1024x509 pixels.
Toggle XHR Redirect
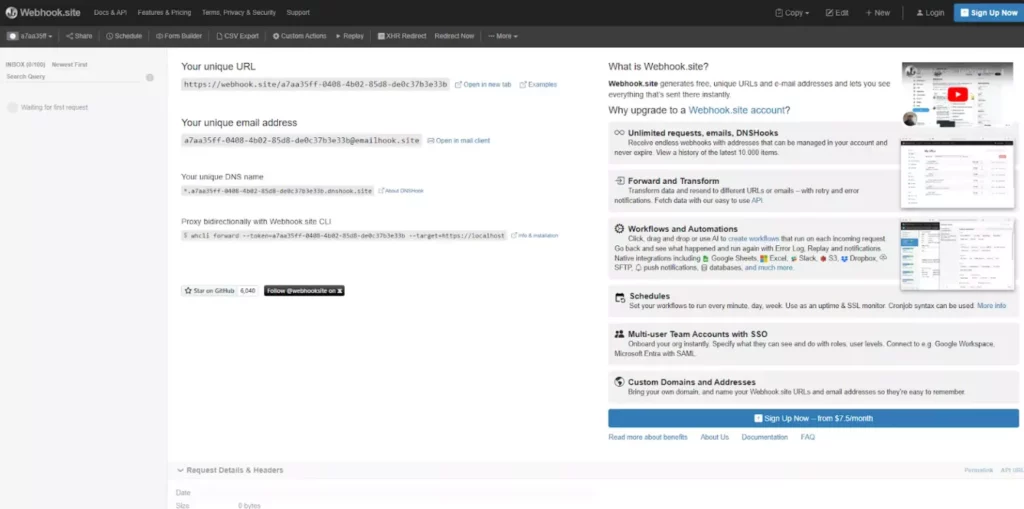[x=402, y=36]
